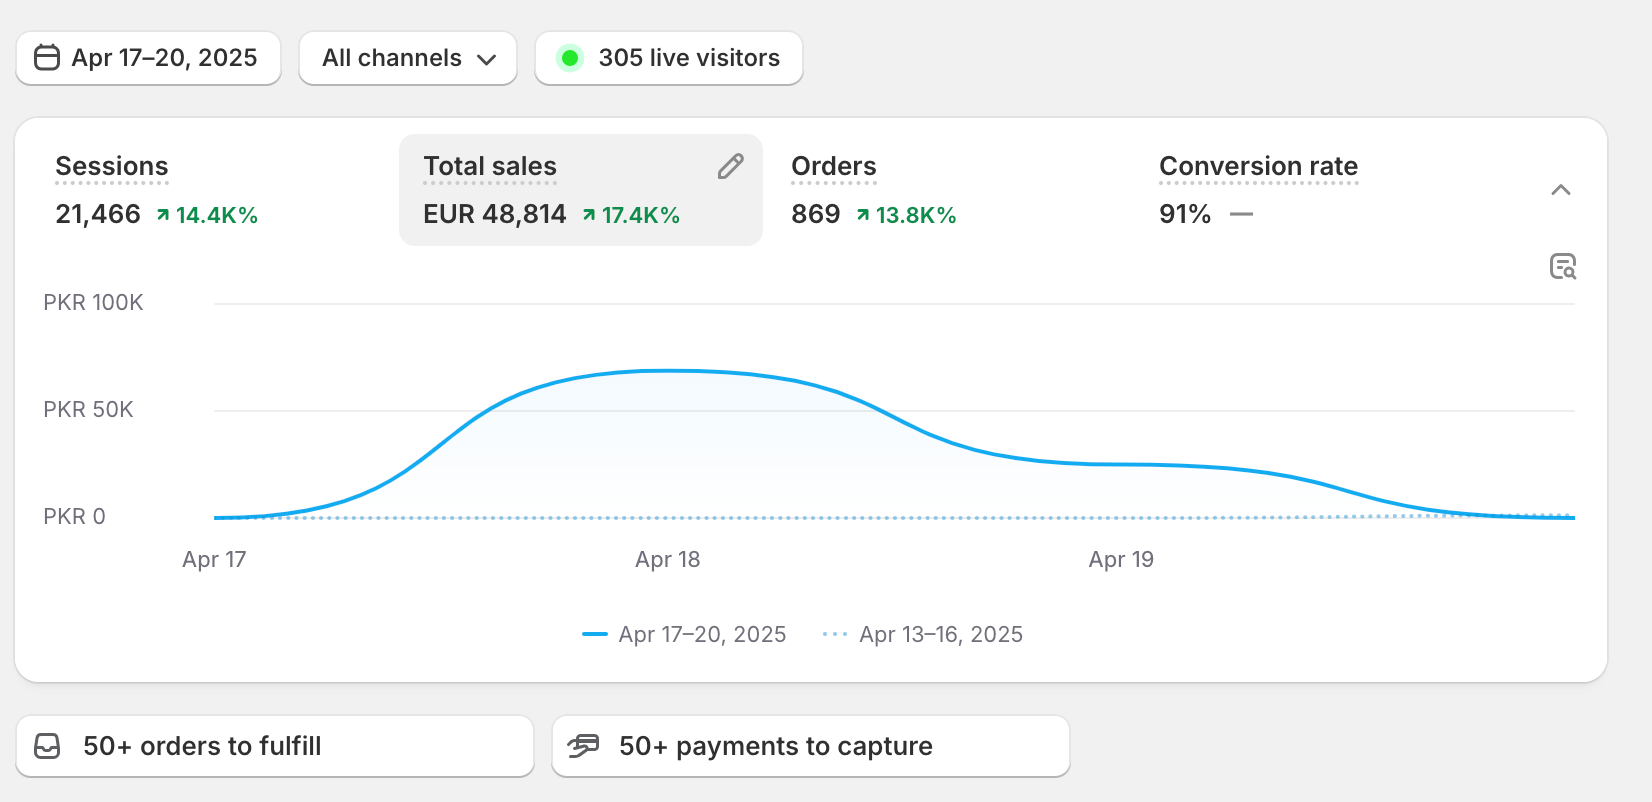Click the green live visitors indicator dot
The height and width of the screenshot is (802, 1652).
pos(570,58)
